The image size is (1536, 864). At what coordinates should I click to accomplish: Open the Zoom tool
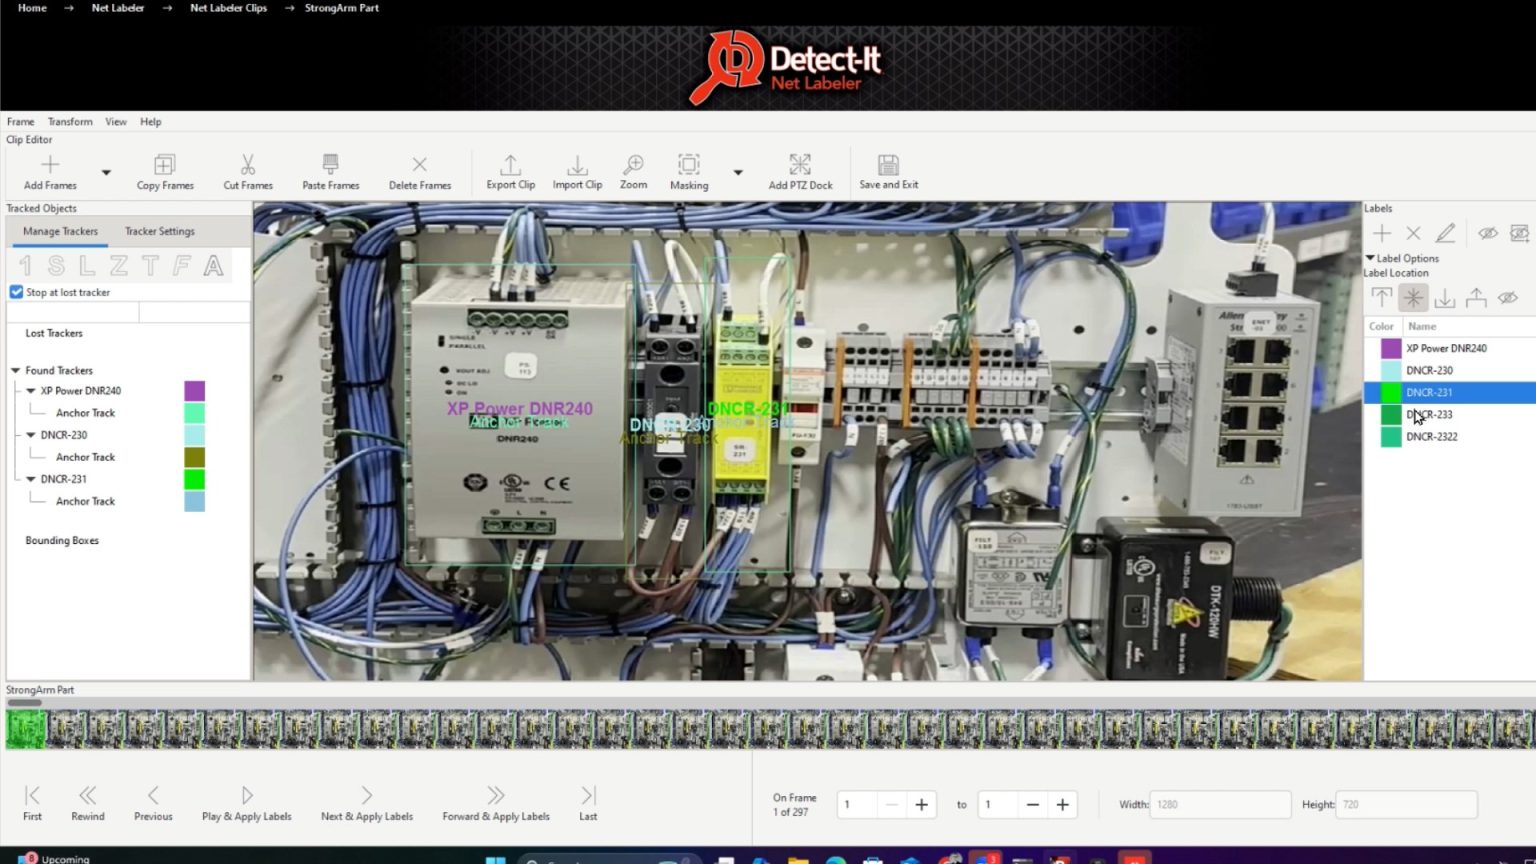633,171
